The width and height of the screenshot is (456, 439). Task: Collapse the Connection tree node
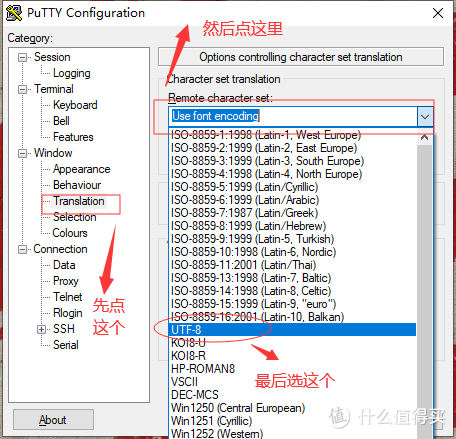(x=22, y=249)
